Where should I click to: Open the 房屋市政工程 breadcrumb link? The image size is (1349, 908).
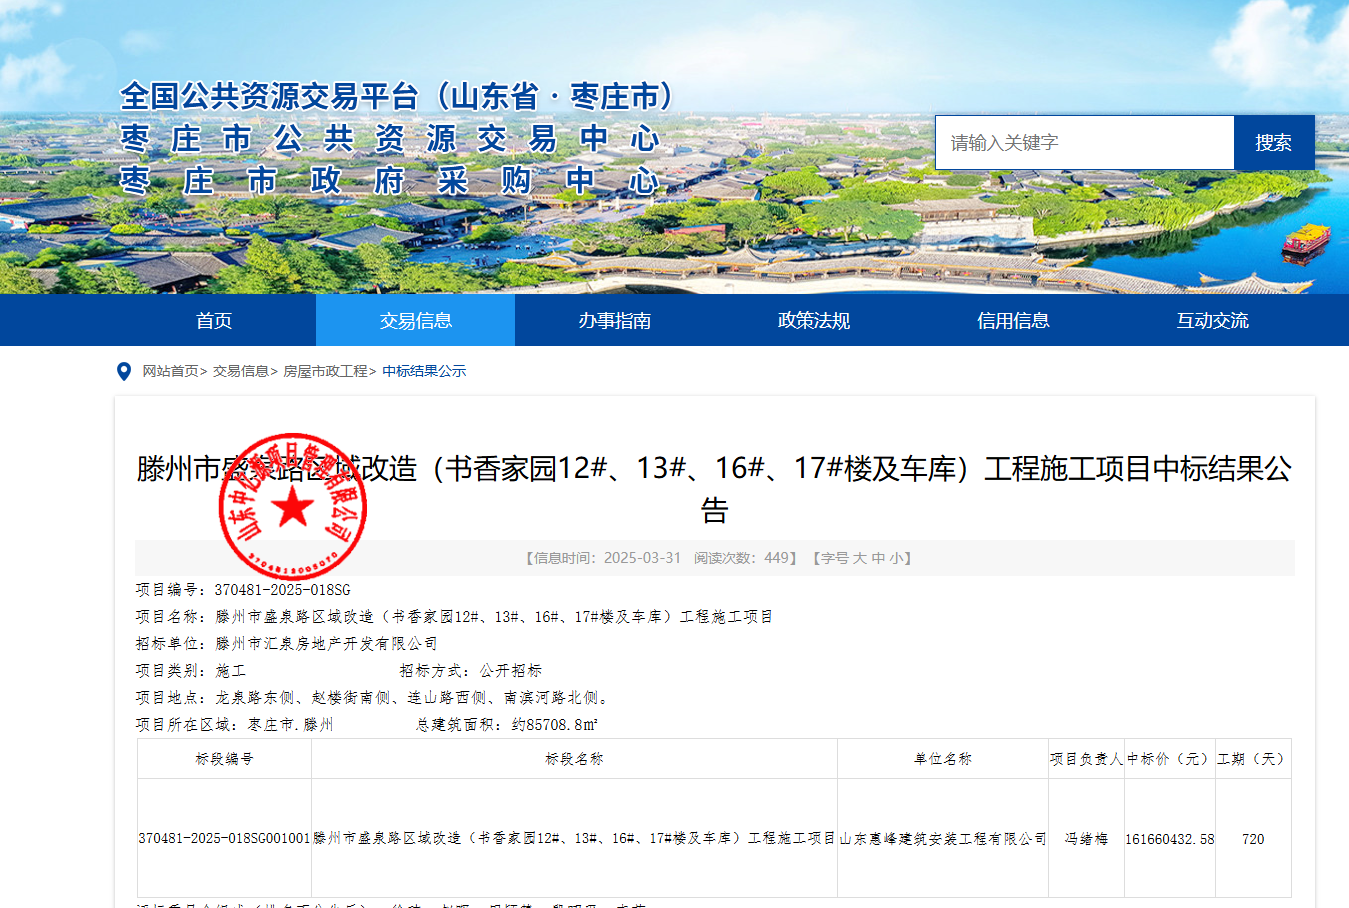coord(325,370)
